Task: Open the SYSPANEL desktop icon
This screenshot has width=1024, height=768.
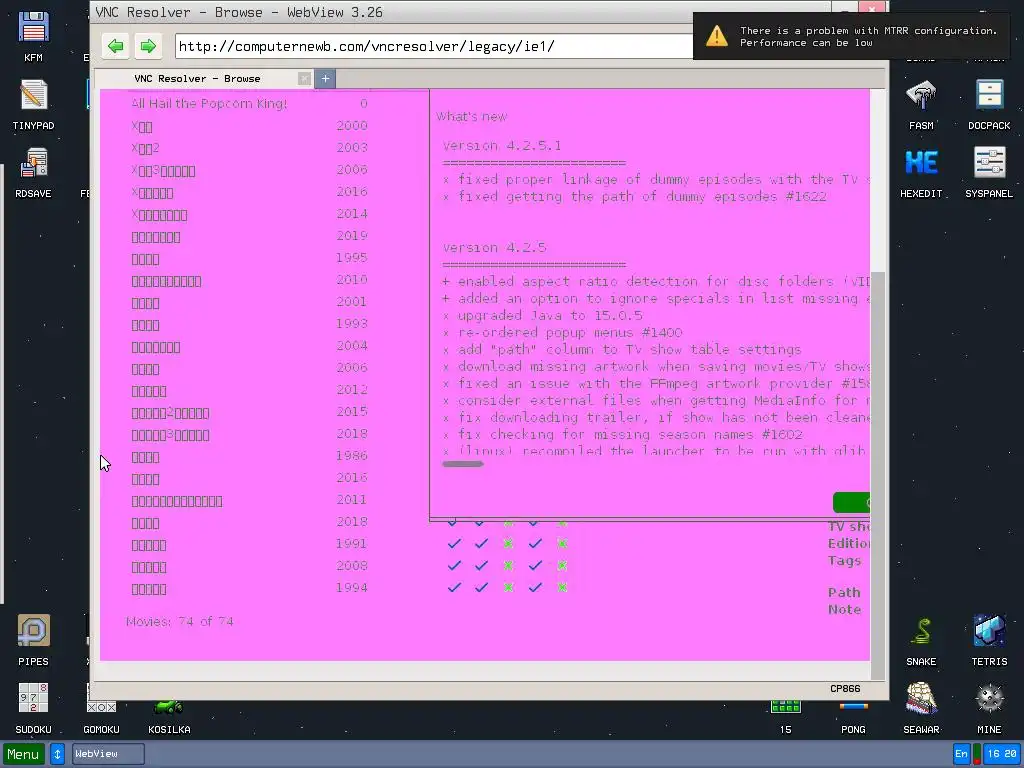Action: 989,172
